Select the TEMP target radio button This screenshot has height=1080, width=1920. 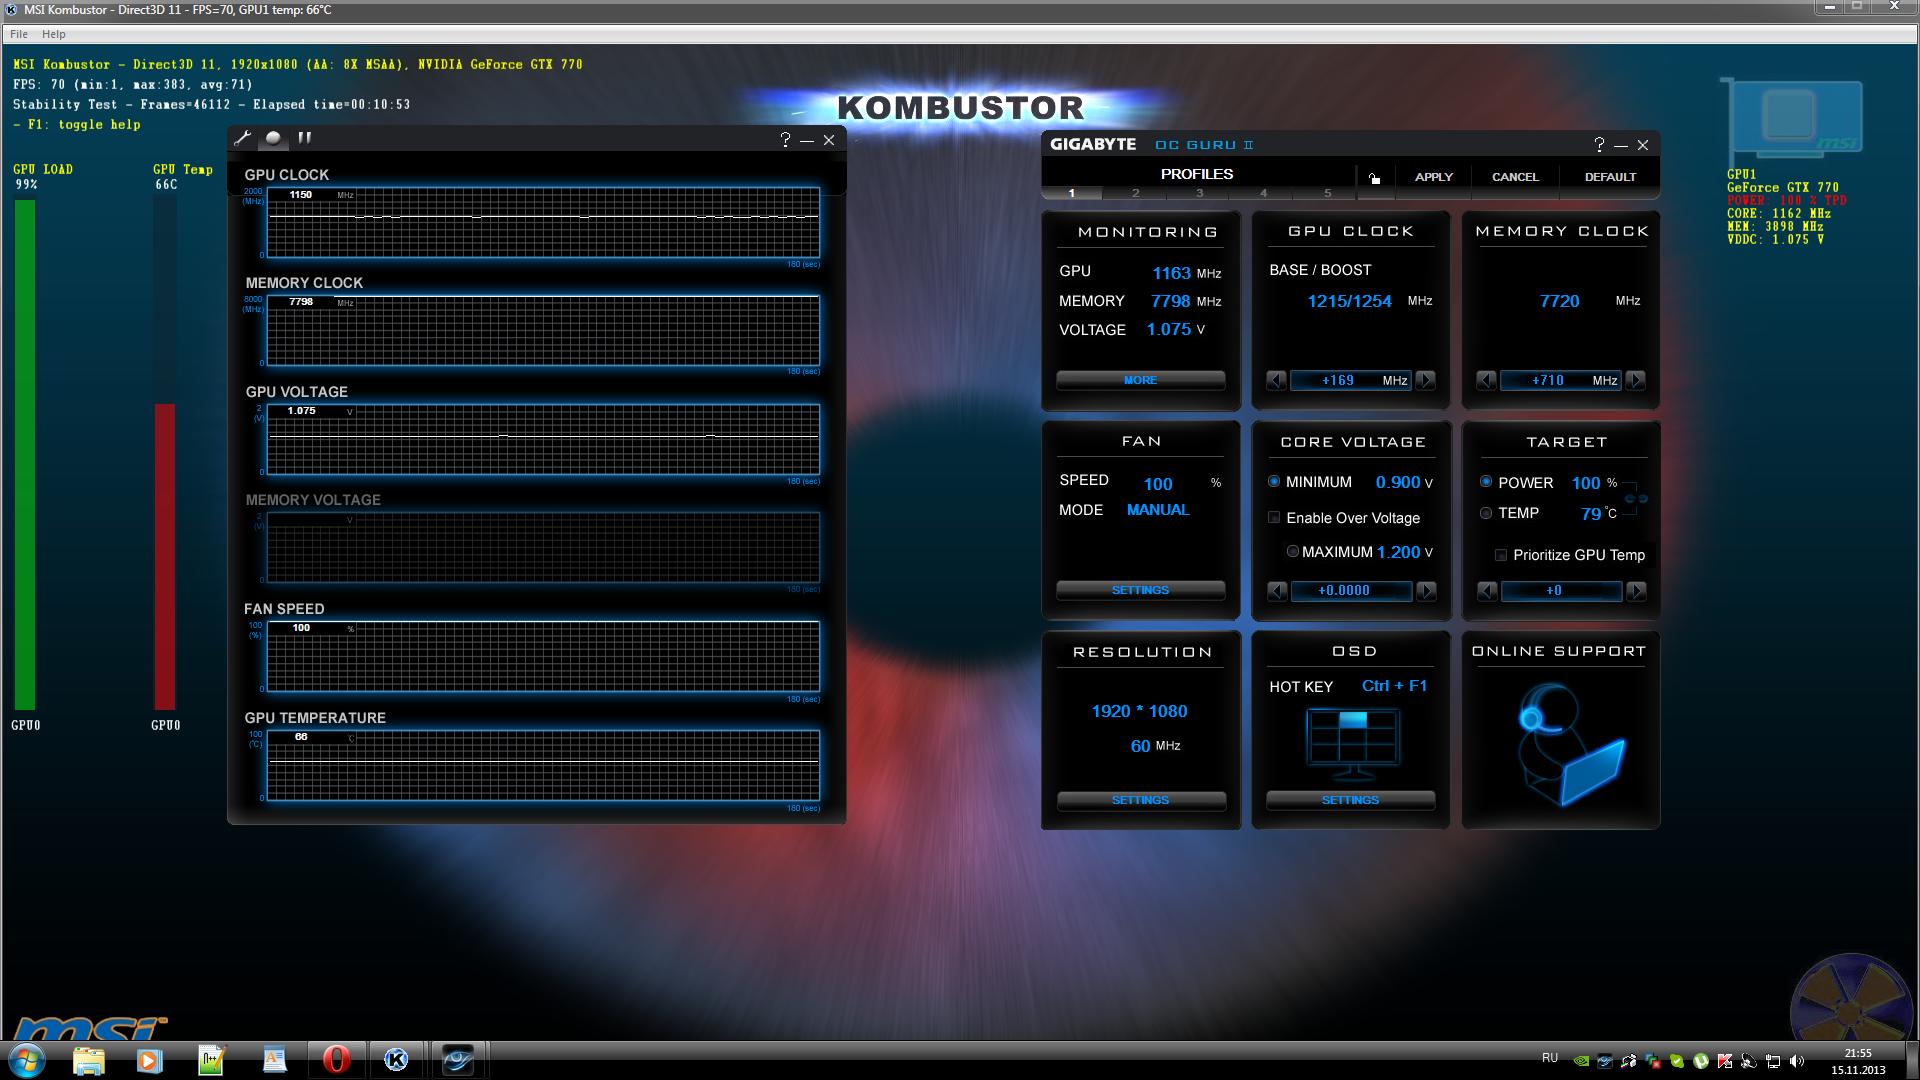coord(1486,513)
